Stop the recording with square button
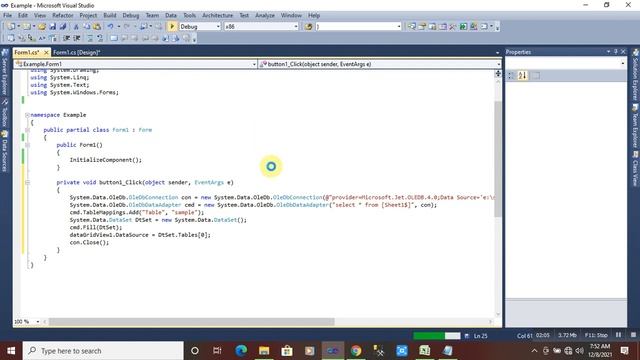Screen dimensions: 640x360 coord(633,335)
